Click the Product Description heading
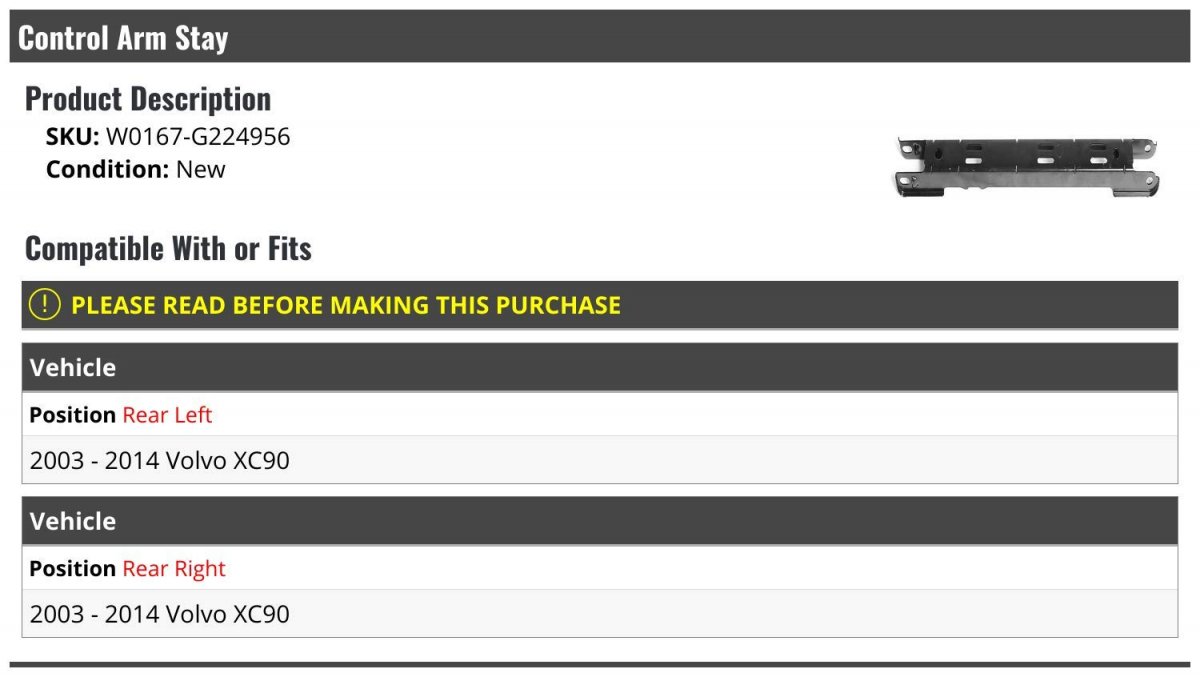 click(148, 98)
